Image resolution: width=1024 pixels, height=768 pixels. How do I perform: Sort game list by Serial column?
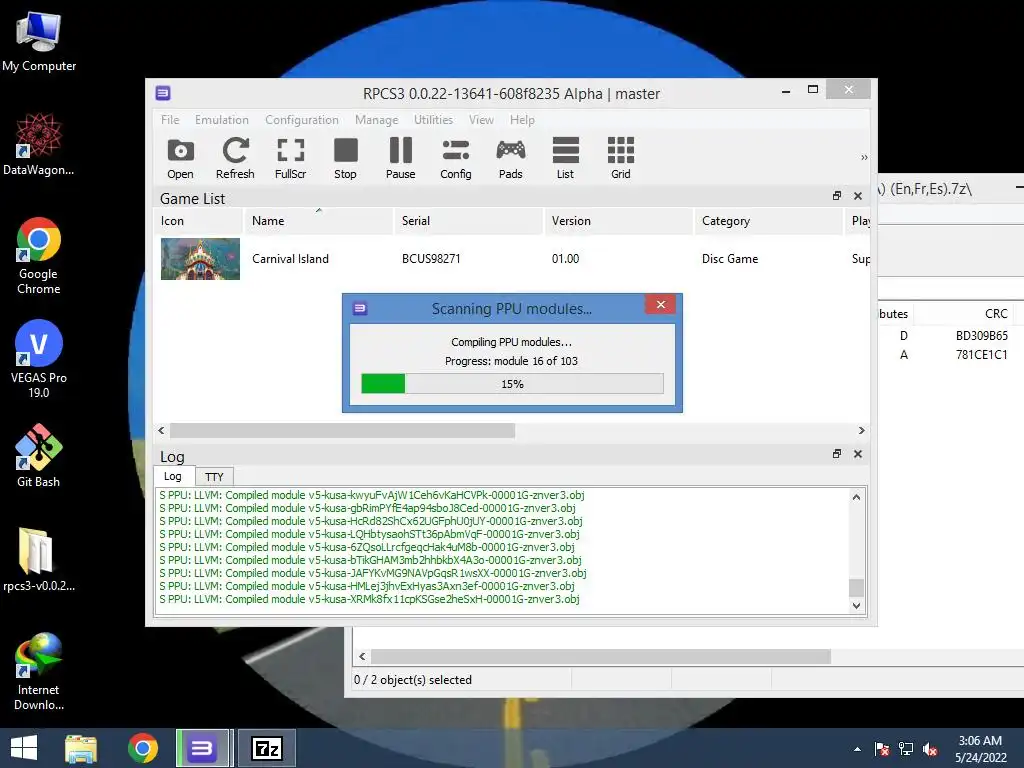tap(468, 221)
